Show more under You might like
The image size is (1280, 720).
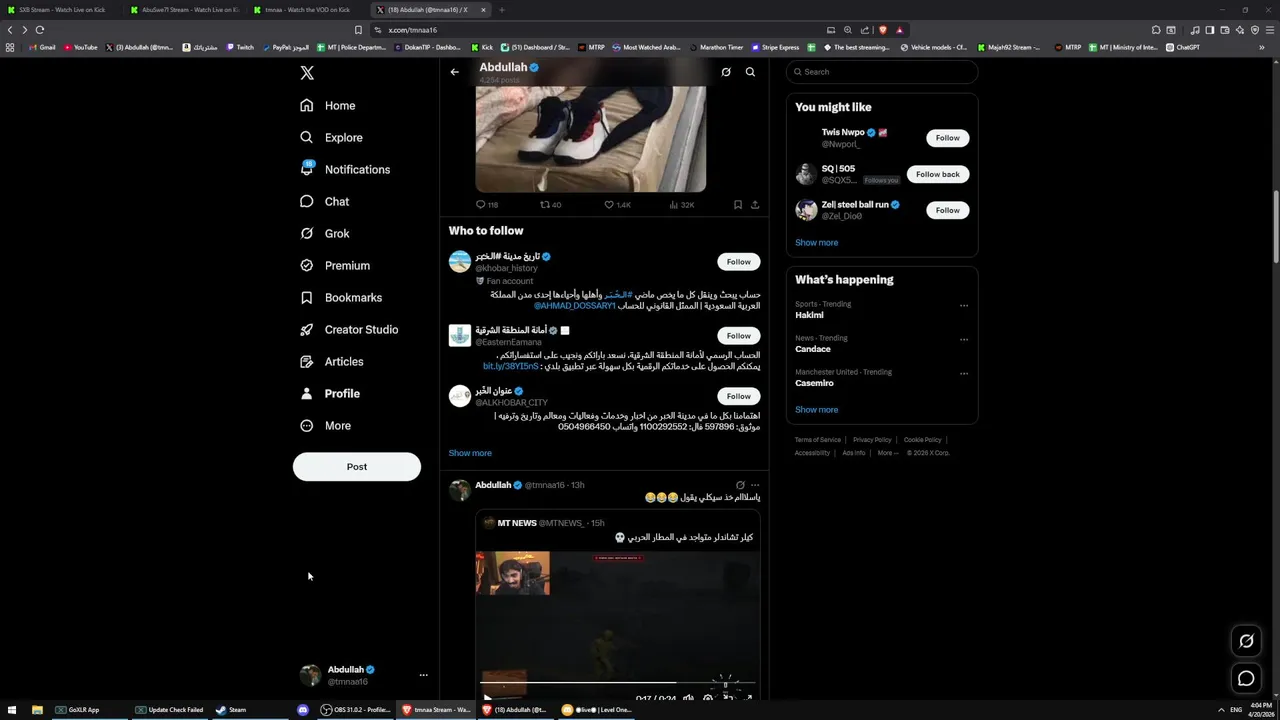(x=817, y=243)
